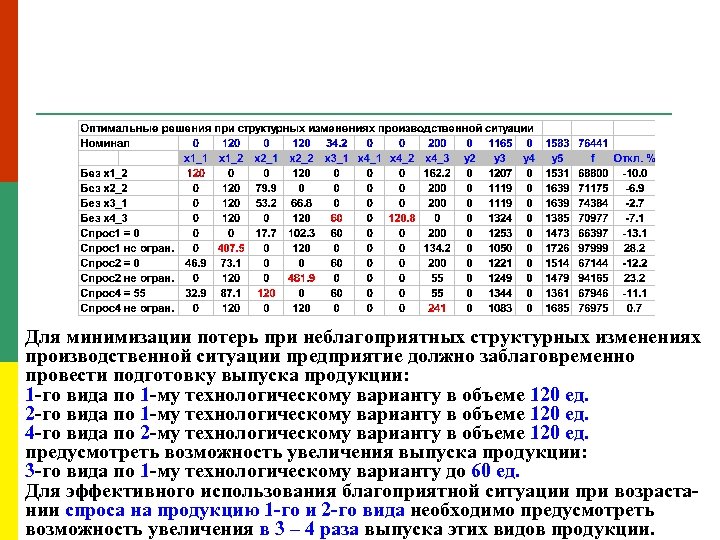This screenshot has width=720, height=540.
Task: Click the red cell value 407.5
Action: tap(231, 248)
